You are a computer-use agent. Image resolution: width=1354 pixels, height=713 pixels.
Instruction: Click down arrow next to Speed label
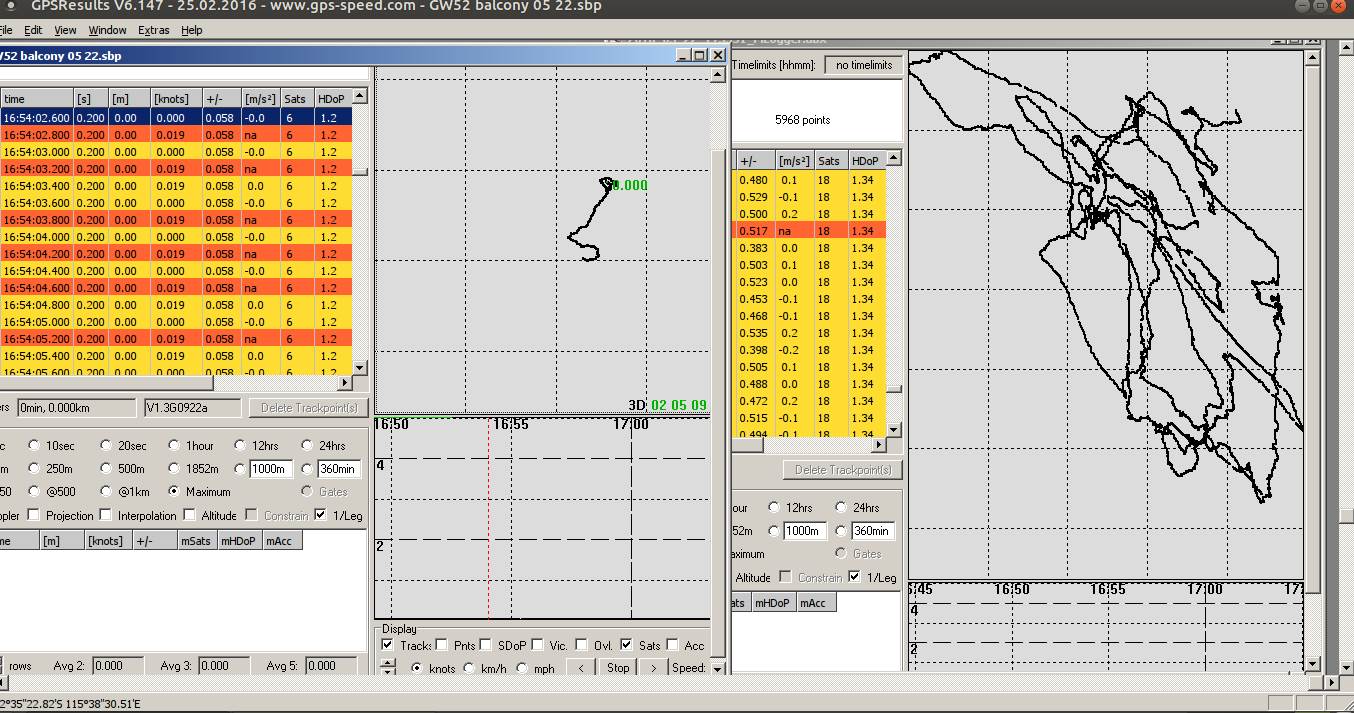coord(717,668)
